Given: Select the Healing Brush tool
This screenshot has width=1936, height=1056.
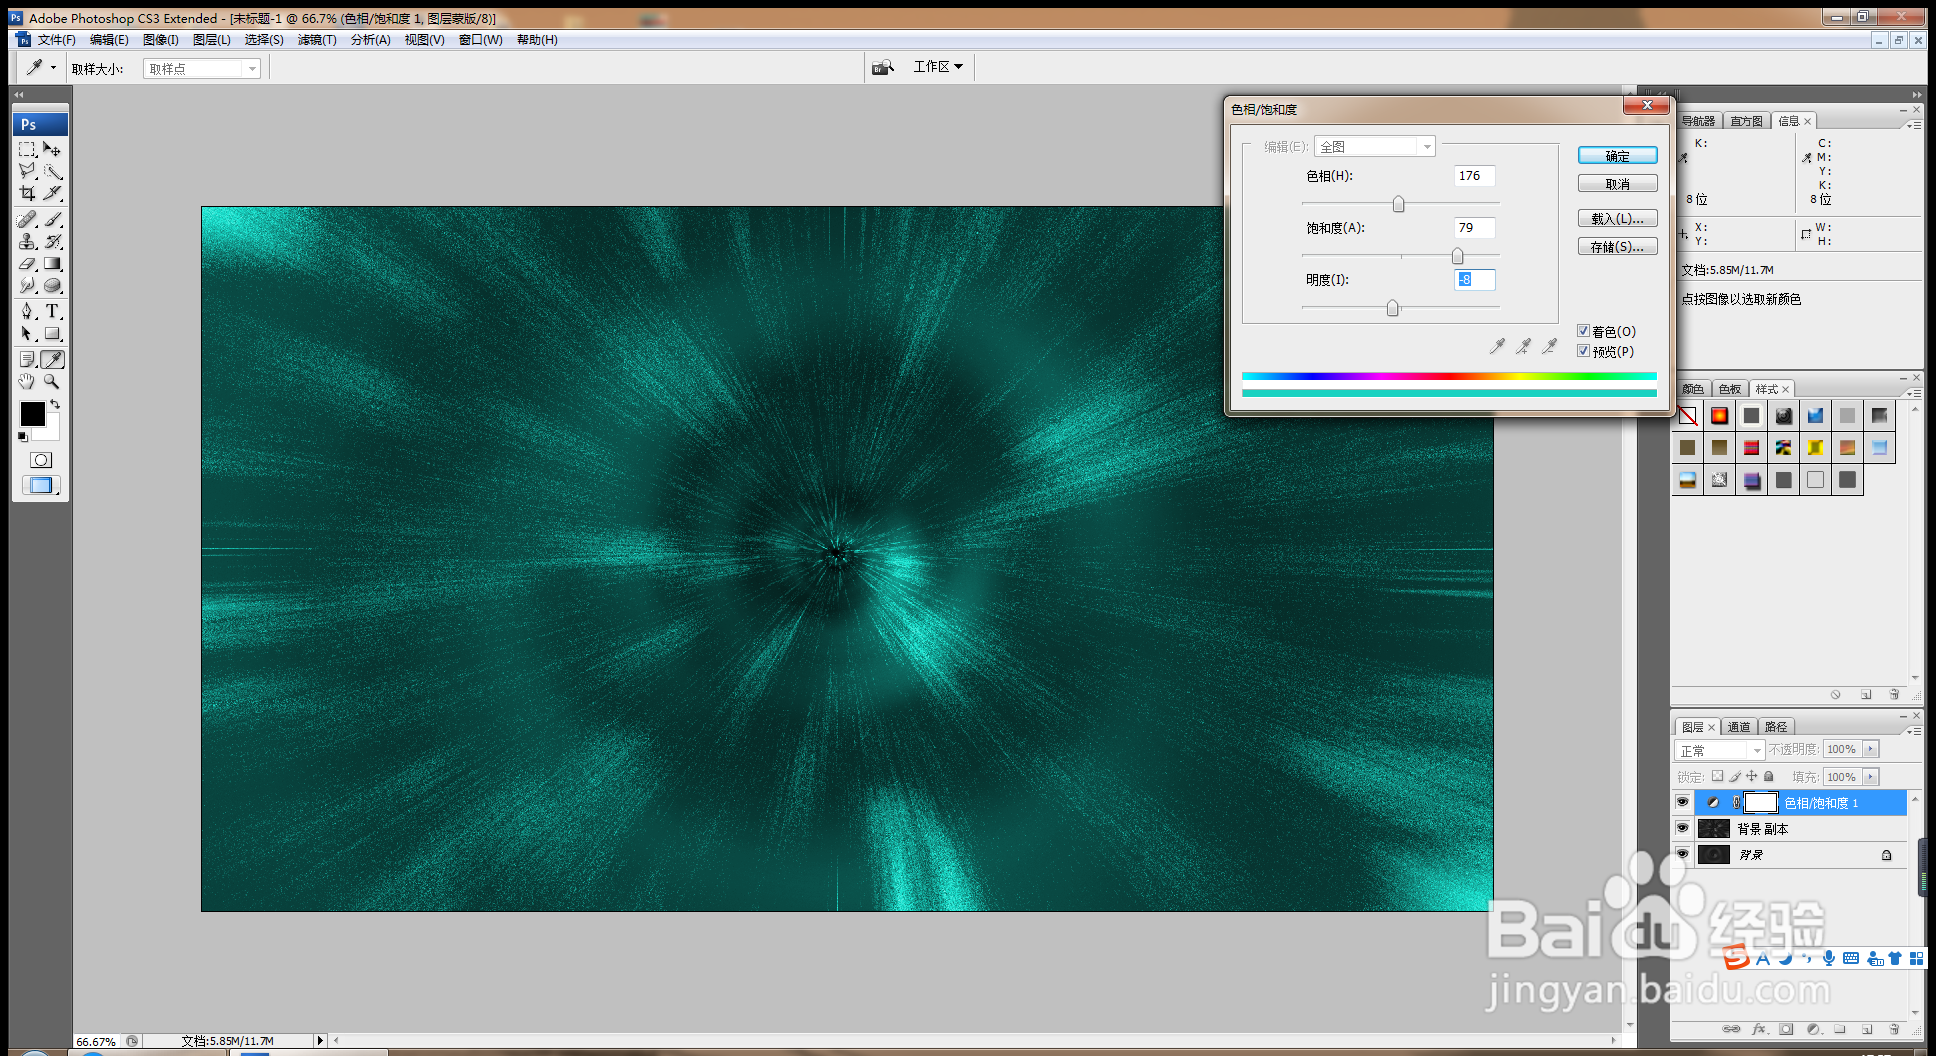Looking at the screenshot, I should pyautogui.click(x=27, y=219).
